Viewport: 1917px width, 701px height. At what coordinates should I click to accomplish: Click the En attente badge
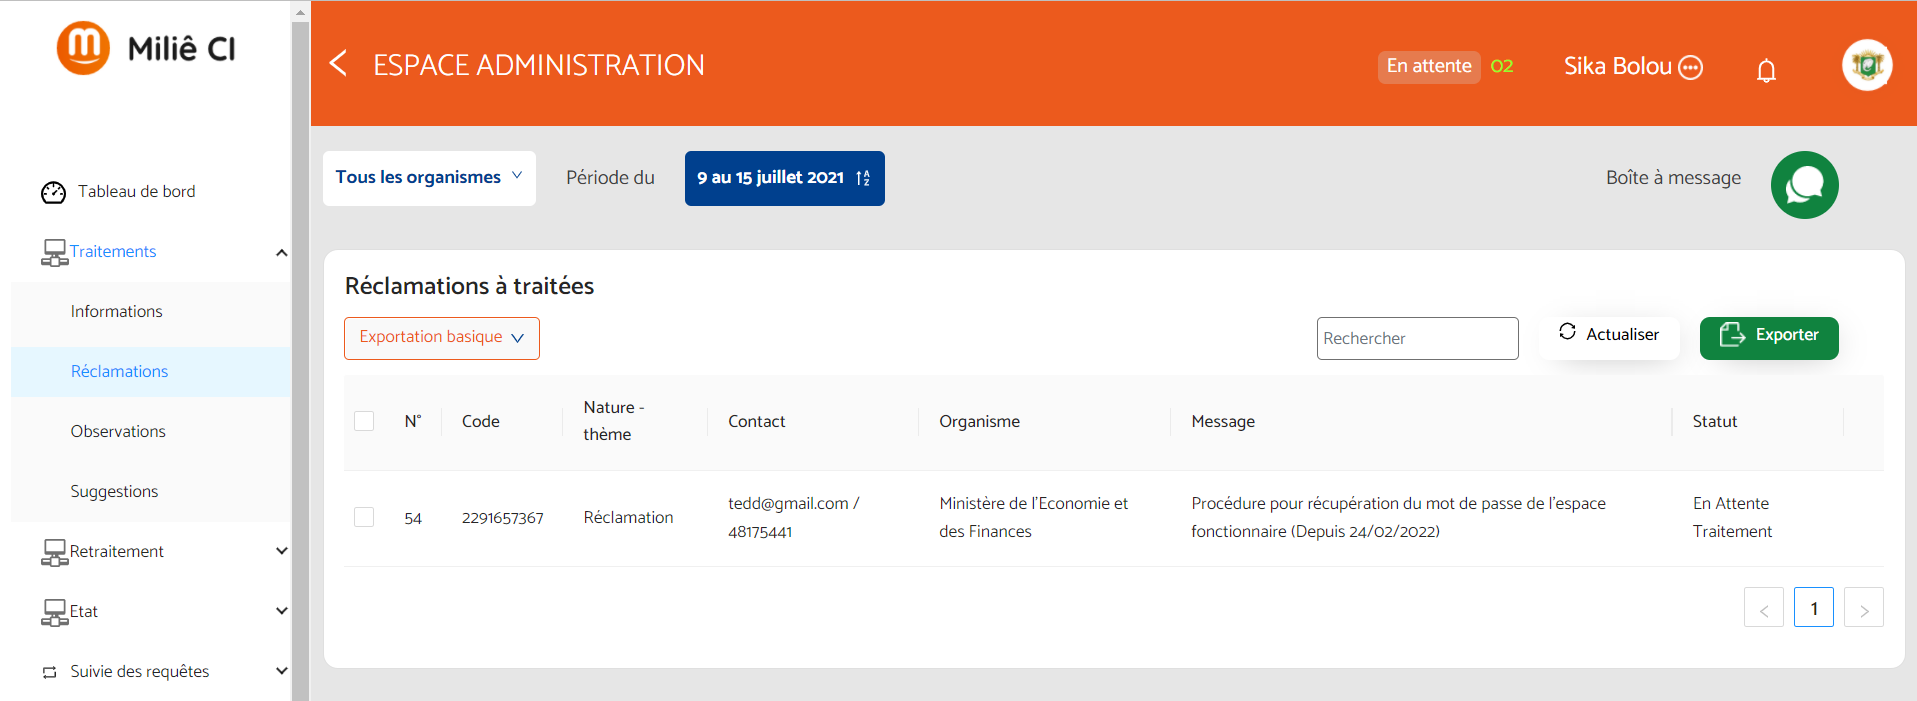click(1428, 66)
